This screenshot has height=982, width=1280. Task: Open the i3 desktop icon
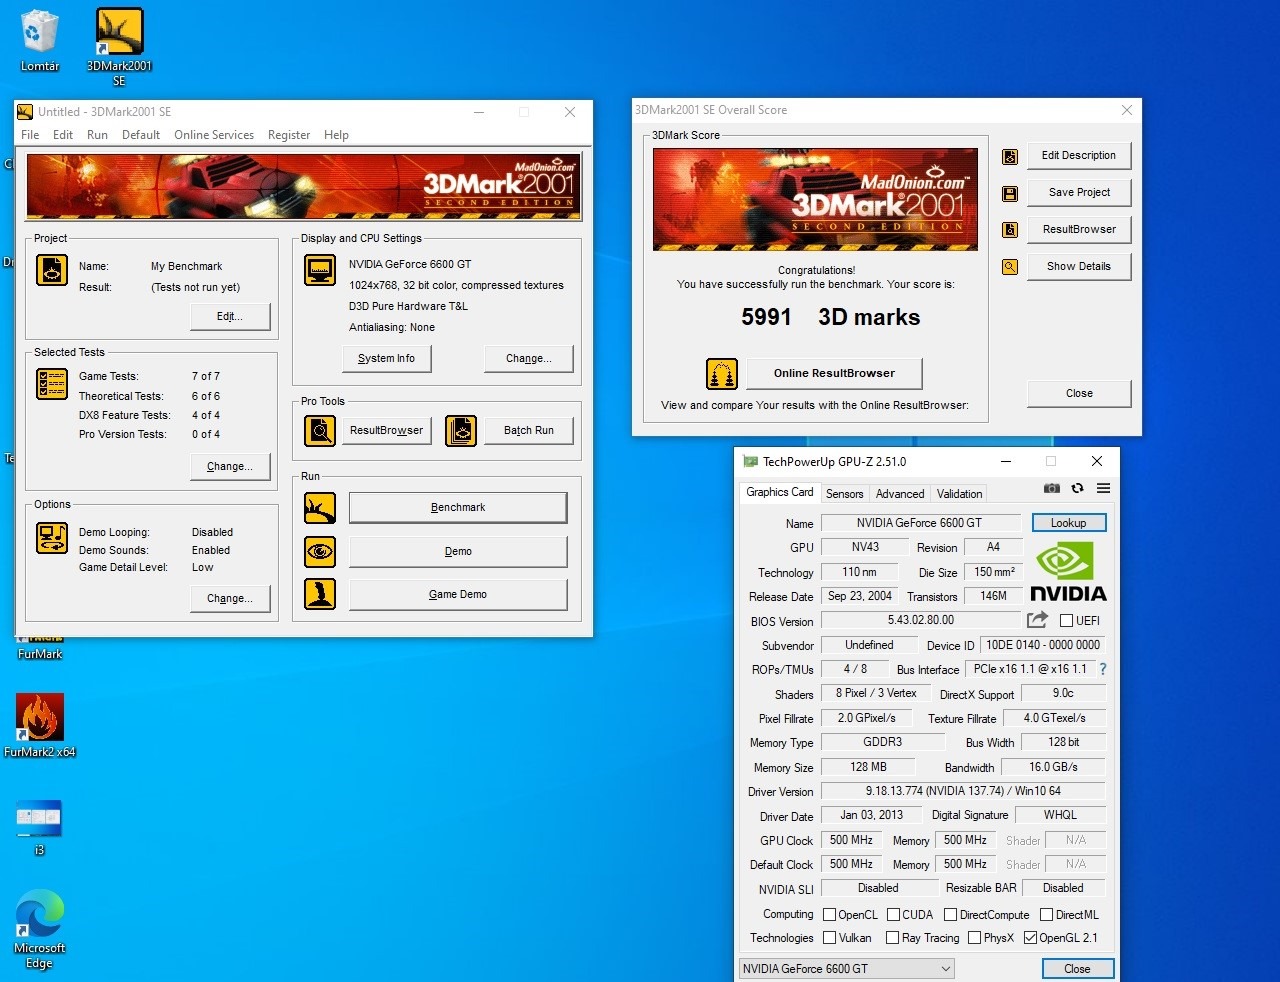(39, 827)
